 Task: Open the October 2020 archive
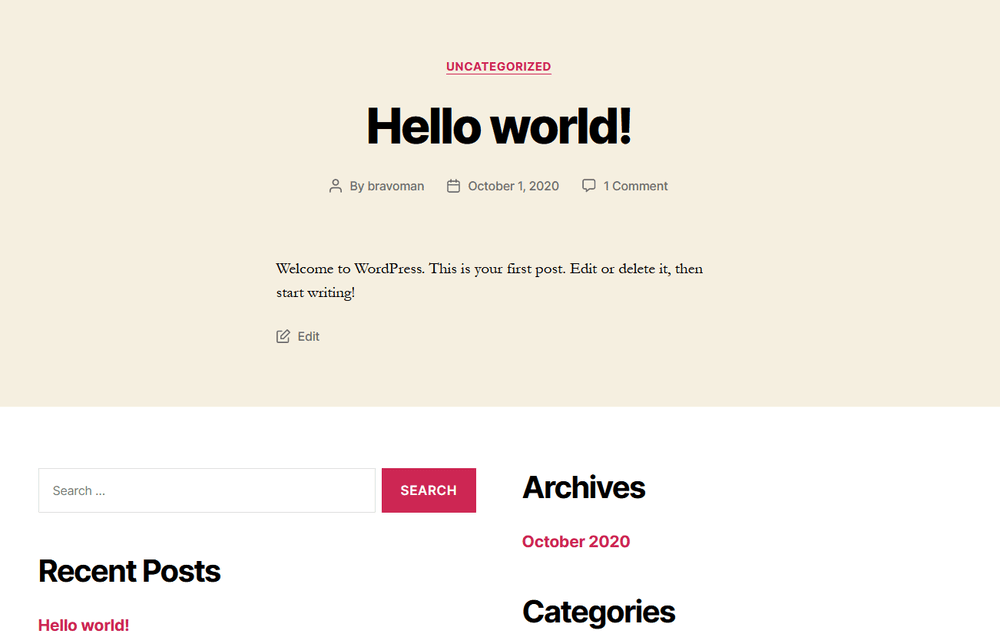tap(576, 542)
